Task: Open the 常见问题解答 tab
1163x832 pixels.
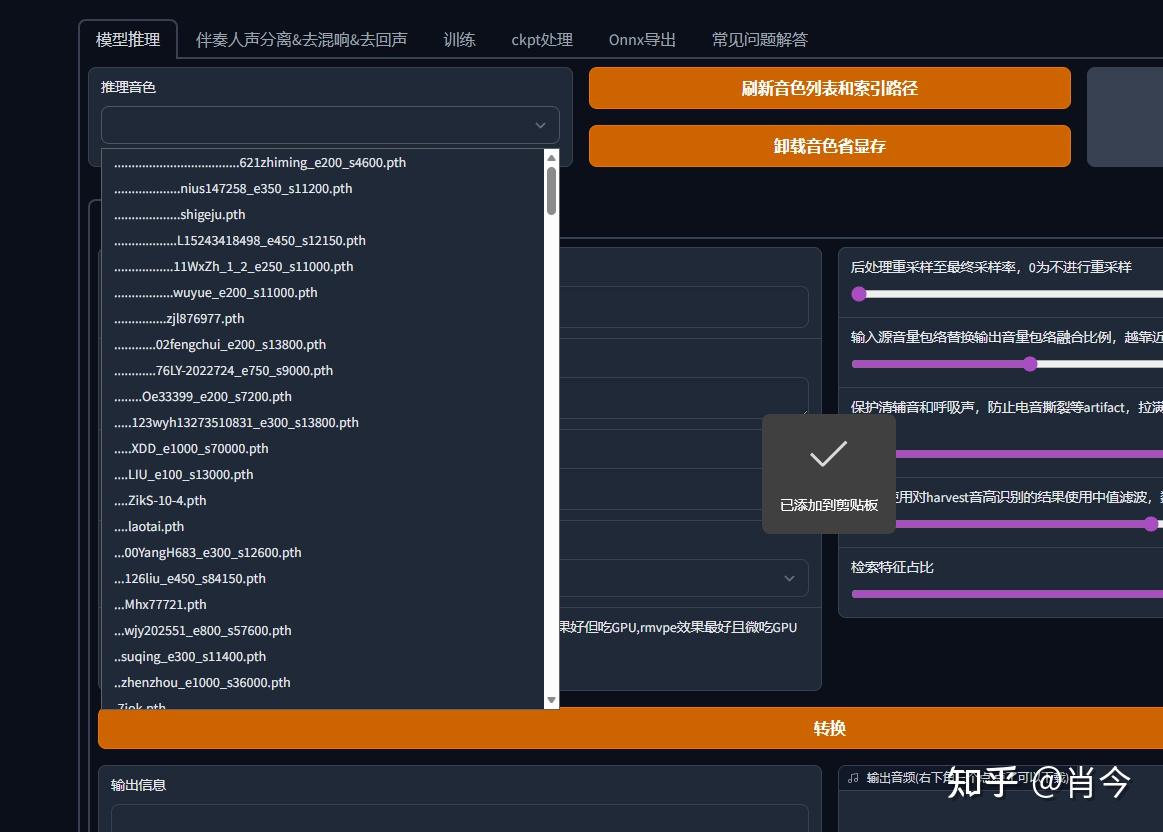Action: tap(760, 39)
